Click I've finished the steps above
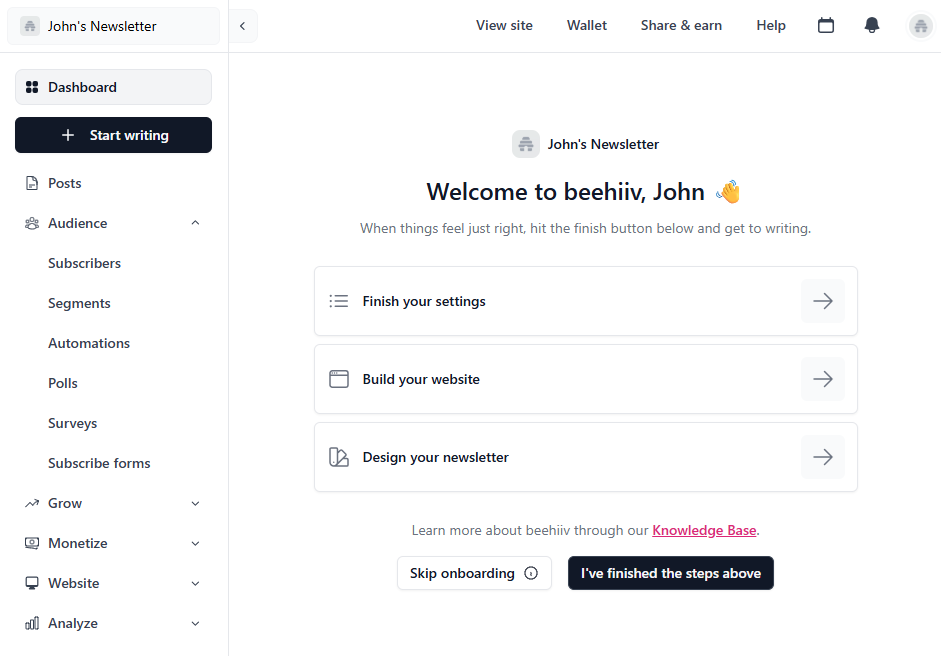 [x=670, y=573]
